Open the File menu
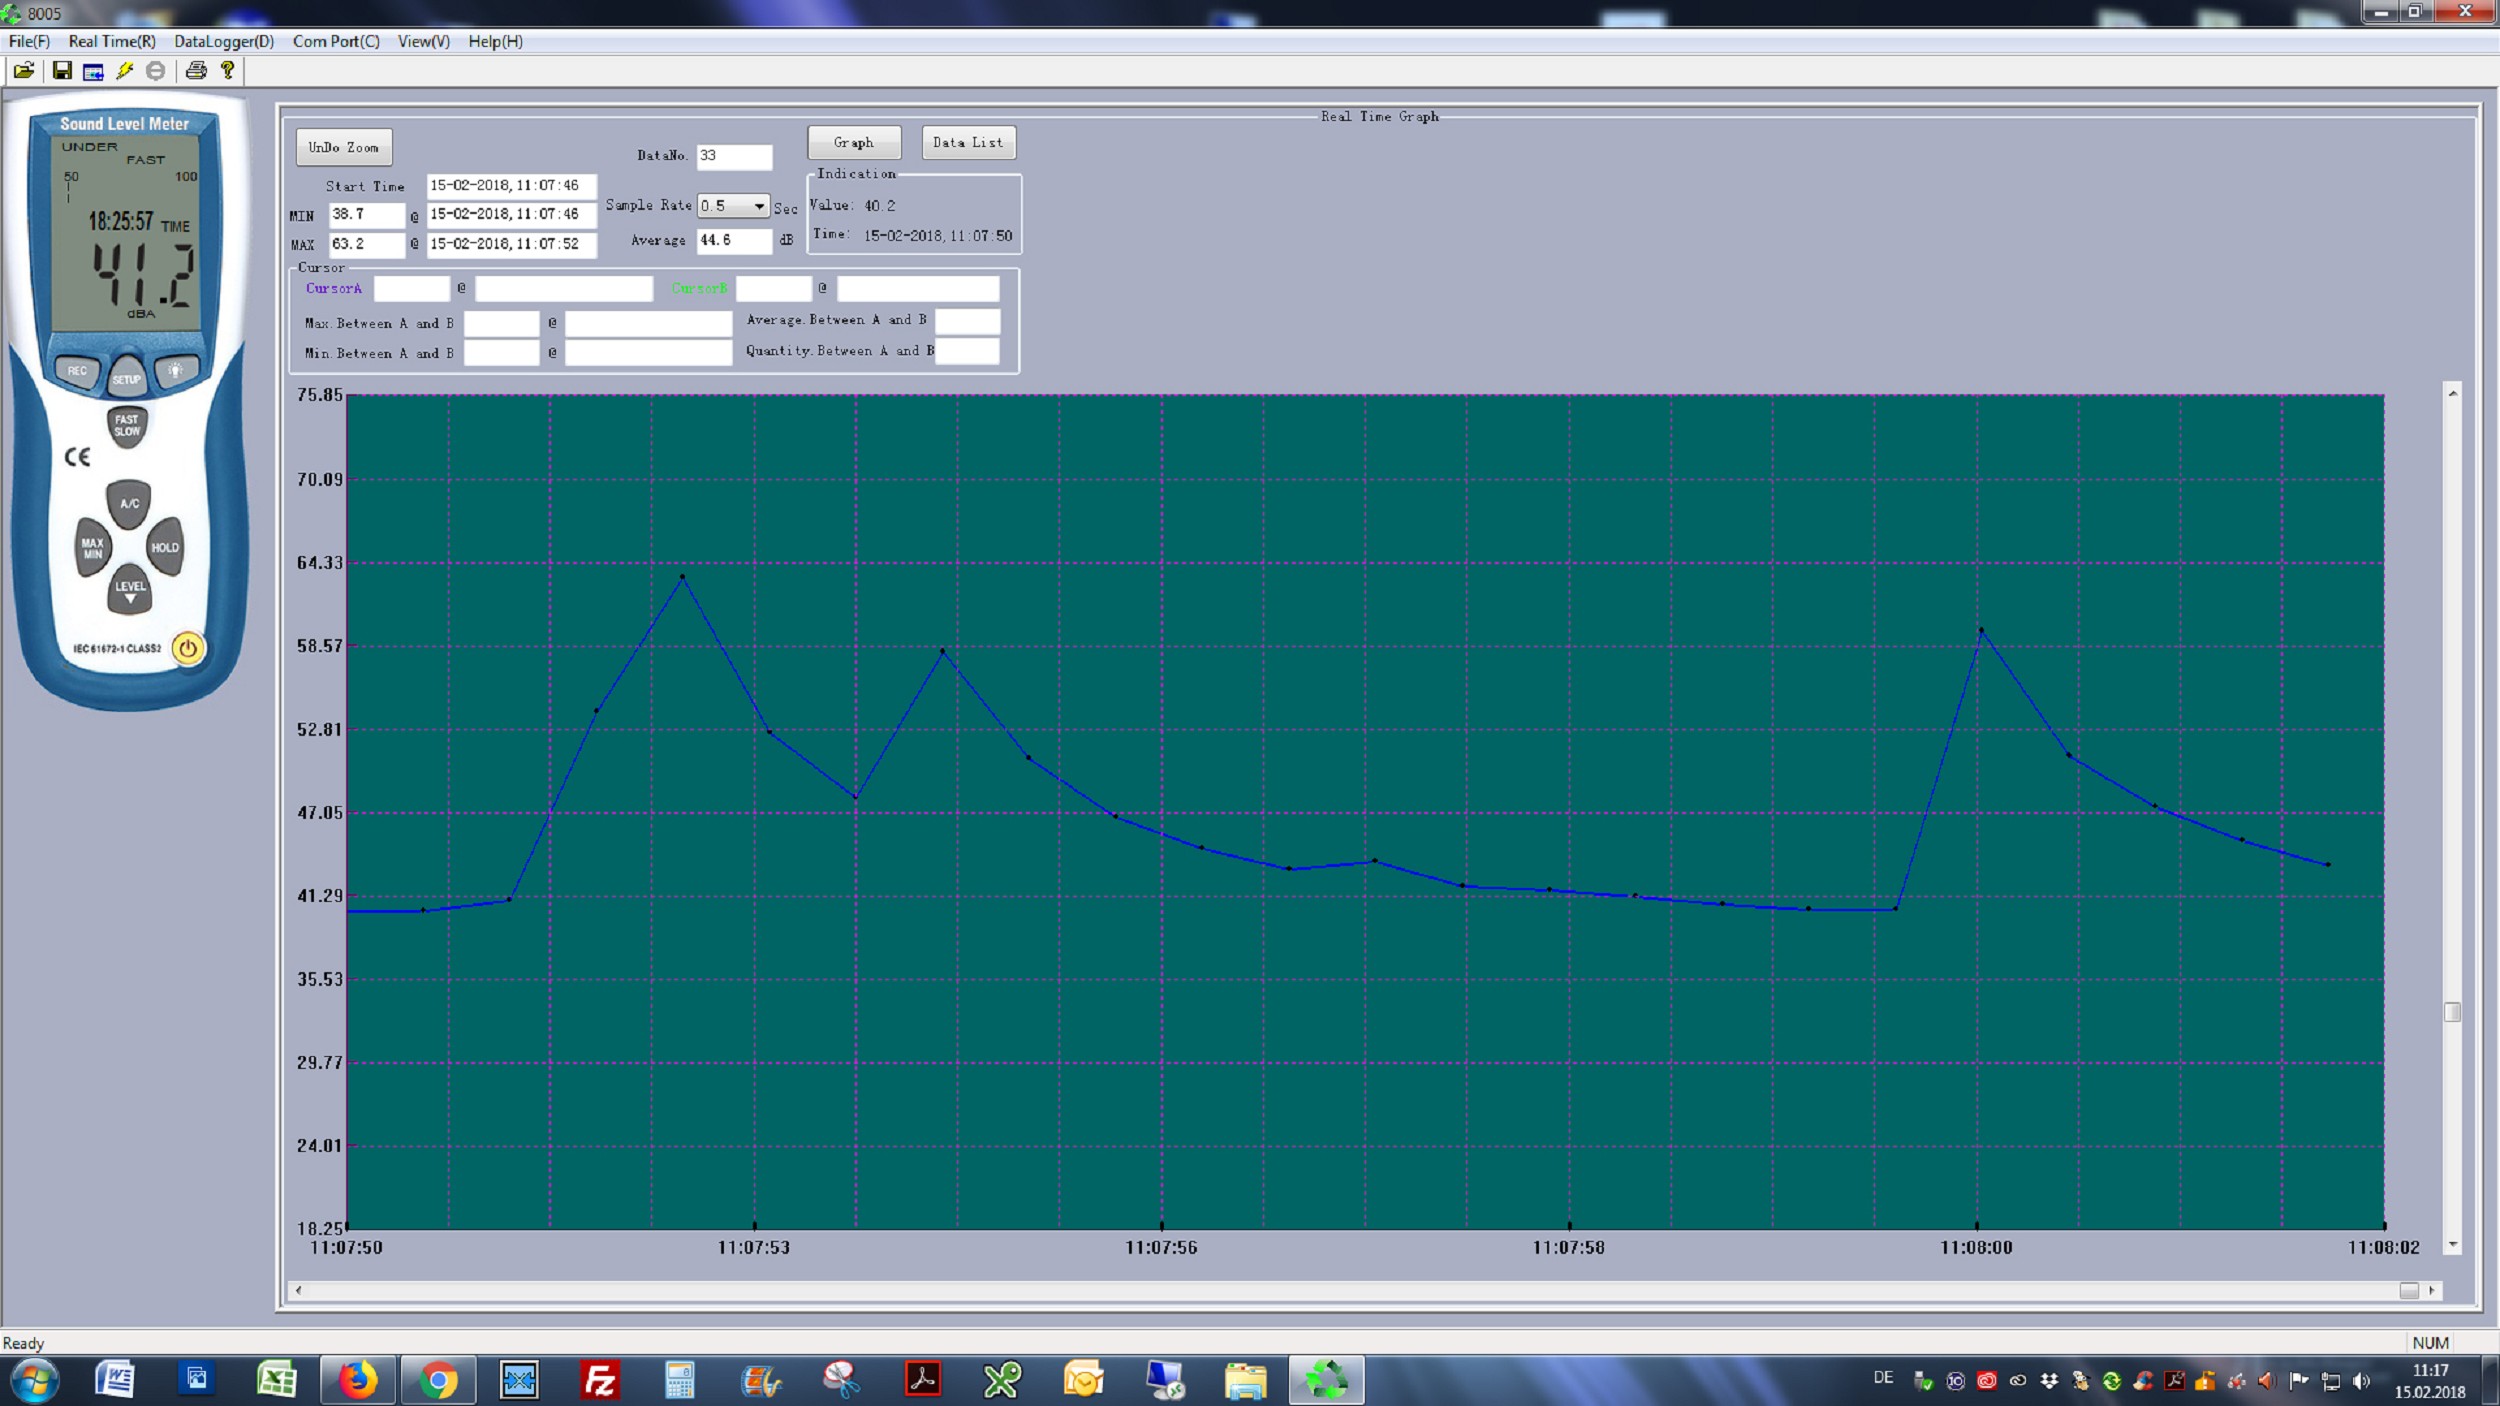The image size is (2500, 1406). (x=33, y=41)
